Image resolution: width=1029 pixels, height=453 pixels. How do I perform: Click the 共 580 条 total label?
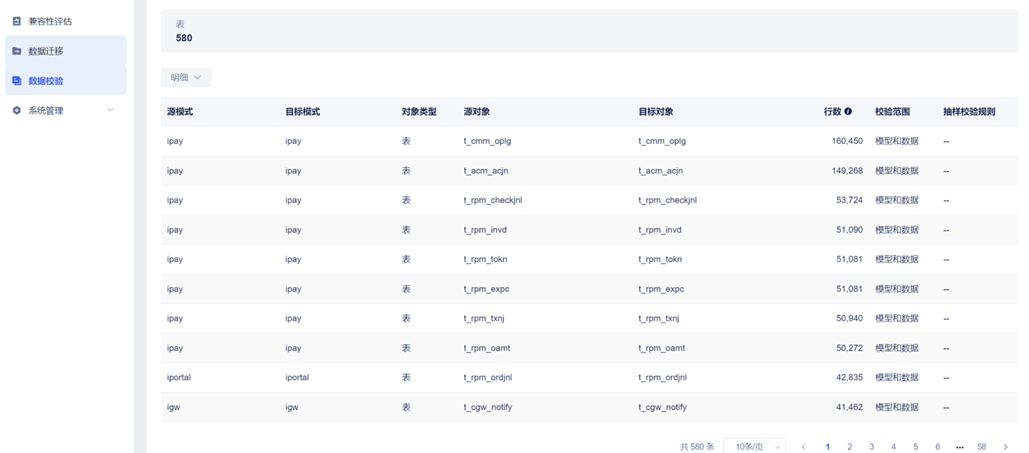[697, 446]
